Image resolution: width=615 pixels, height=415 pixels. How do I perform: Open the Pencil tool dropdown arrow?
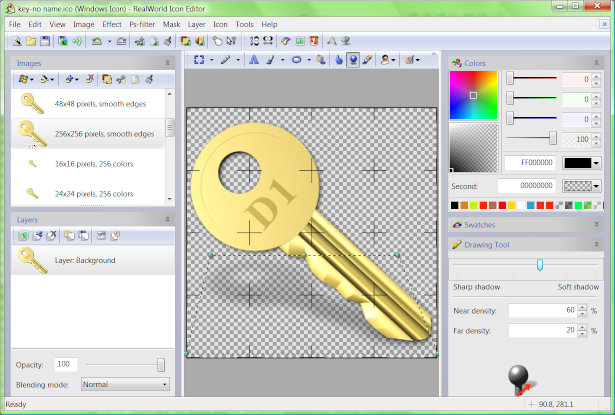point(238,60)
